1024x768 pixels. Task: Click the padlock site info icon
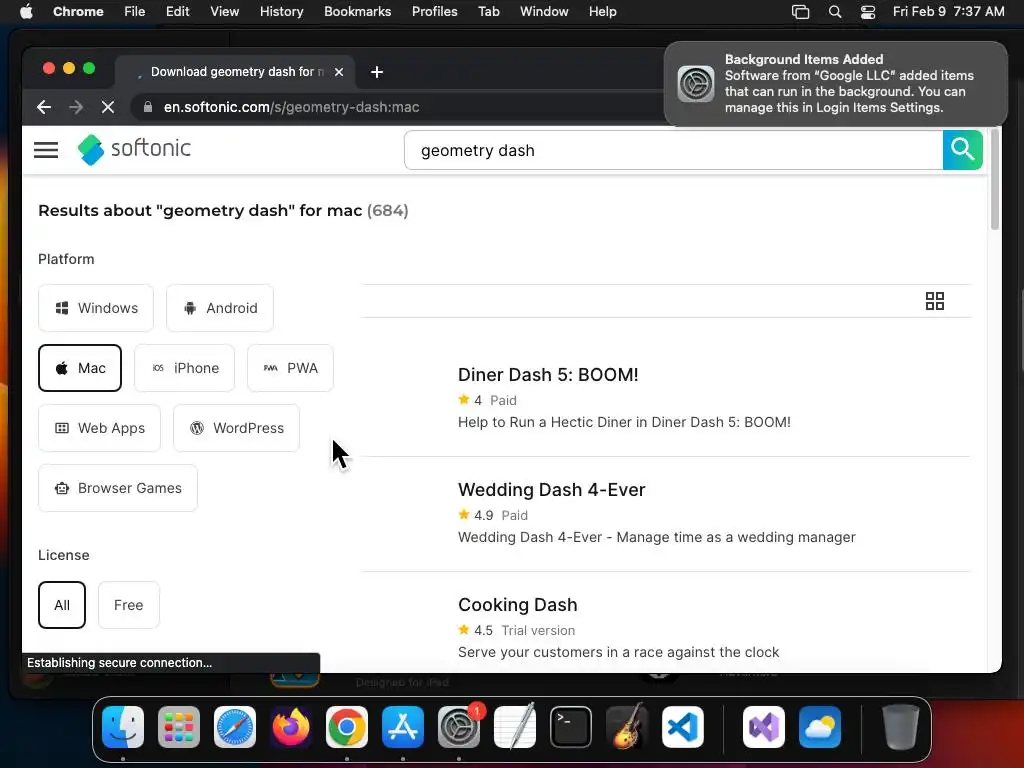(148, 106)
